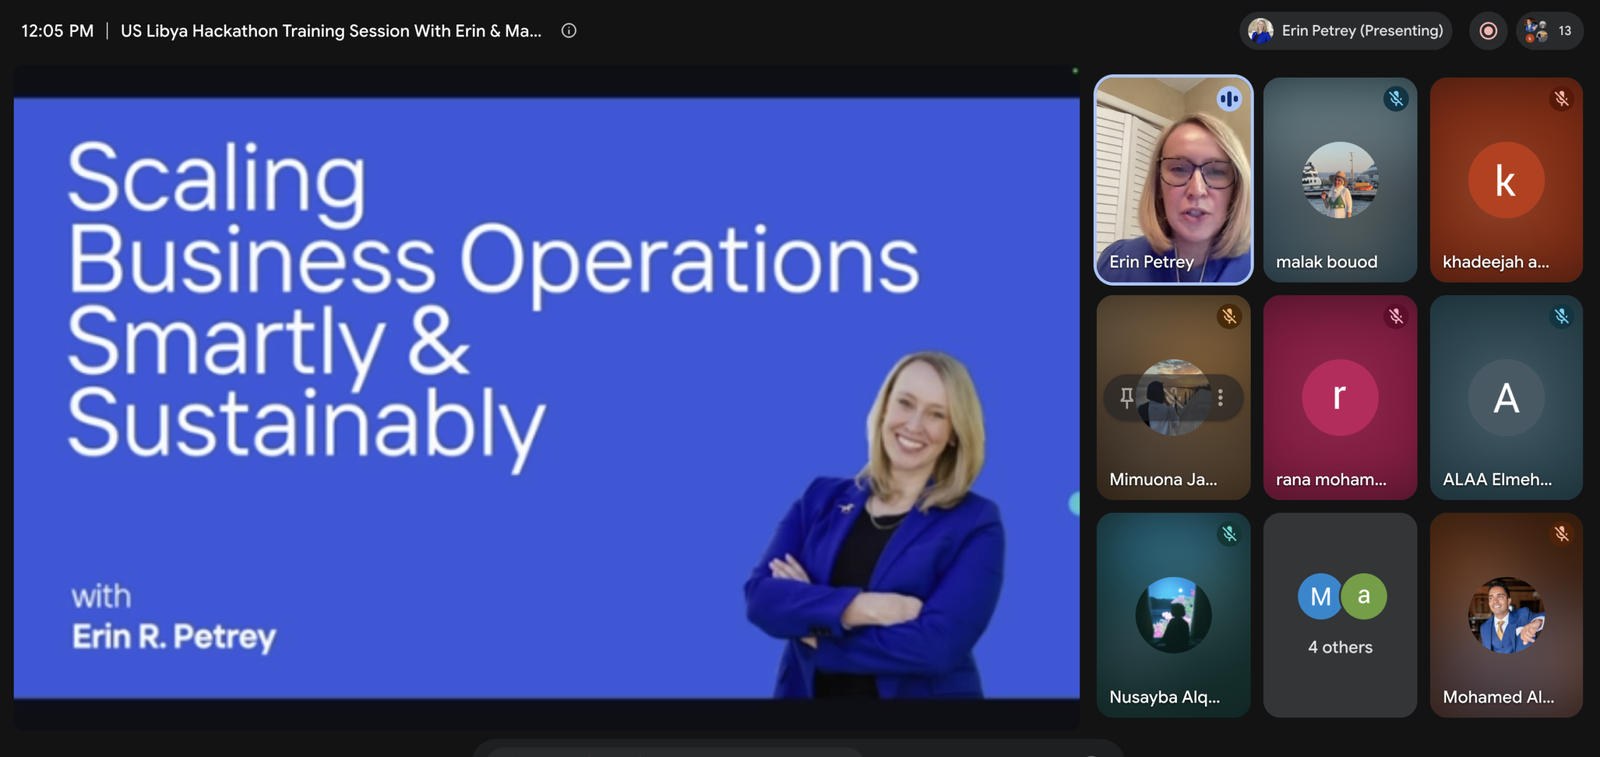Screen dimensions: 1600x757
Task: Click the "ALAA Elmeh..." name label
Action: click(1498, 480)
